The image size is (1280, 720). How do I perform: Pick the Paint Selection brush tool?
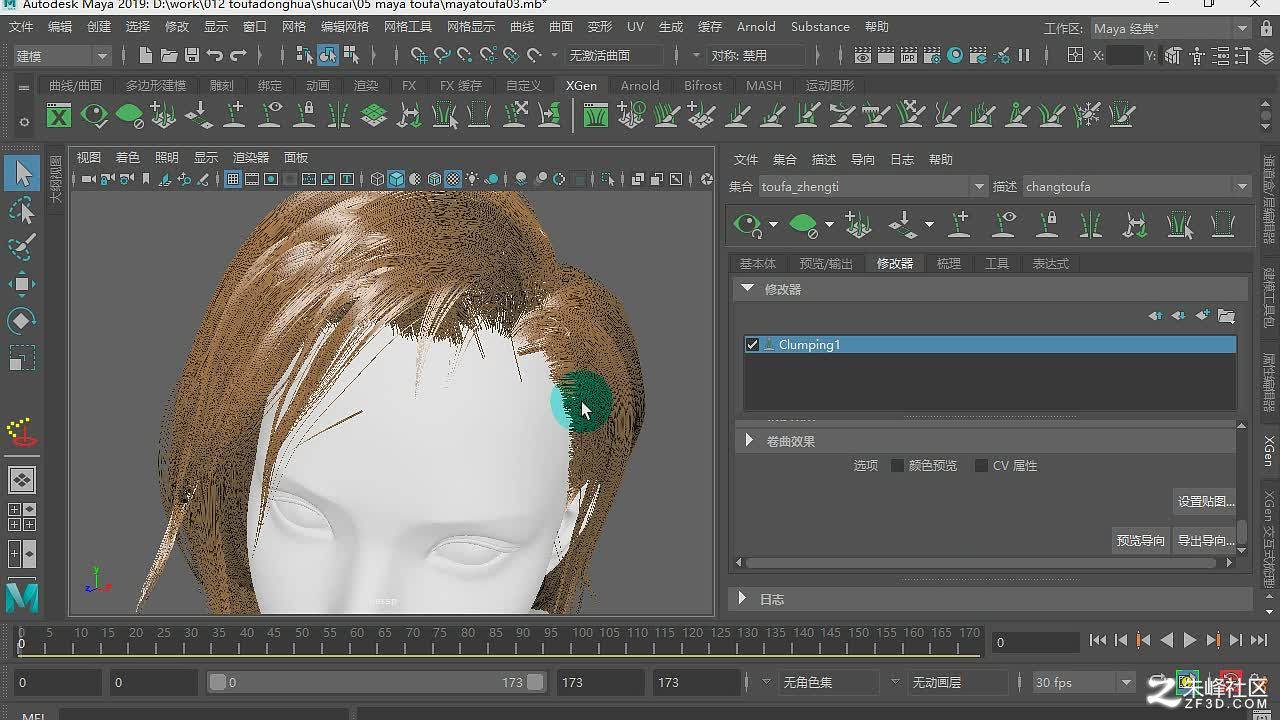coord(22,247)
